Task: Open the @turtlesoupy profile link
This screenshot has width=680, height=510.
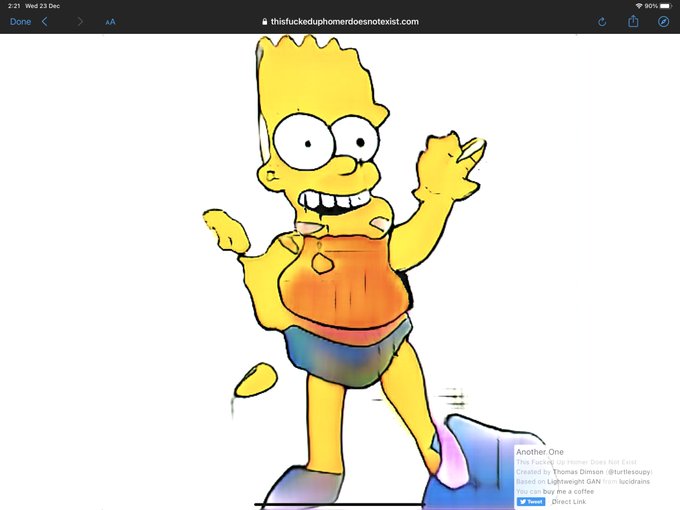Action: (x=629, y=472)
